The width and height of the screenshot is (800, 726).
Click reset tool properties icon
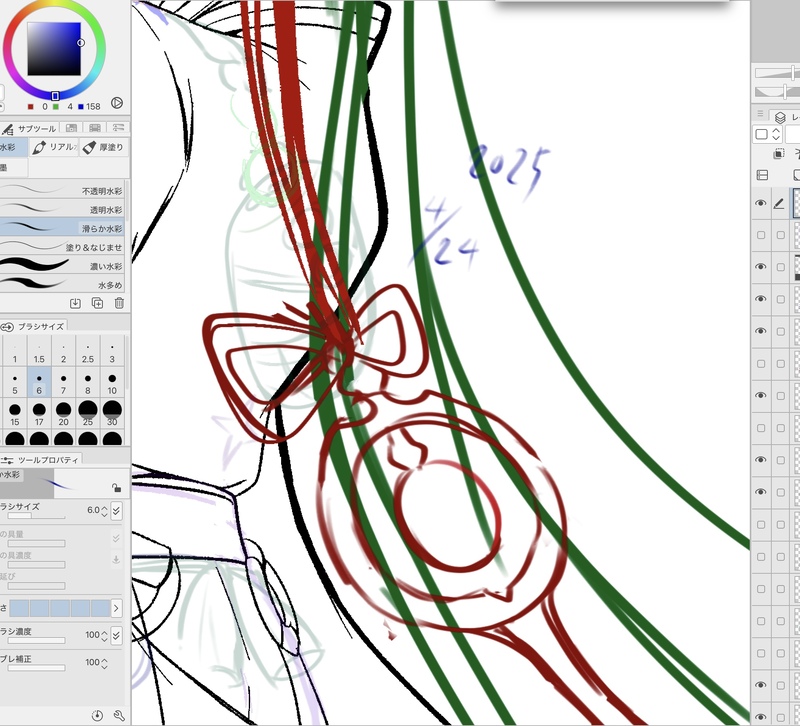coord(97,715)
